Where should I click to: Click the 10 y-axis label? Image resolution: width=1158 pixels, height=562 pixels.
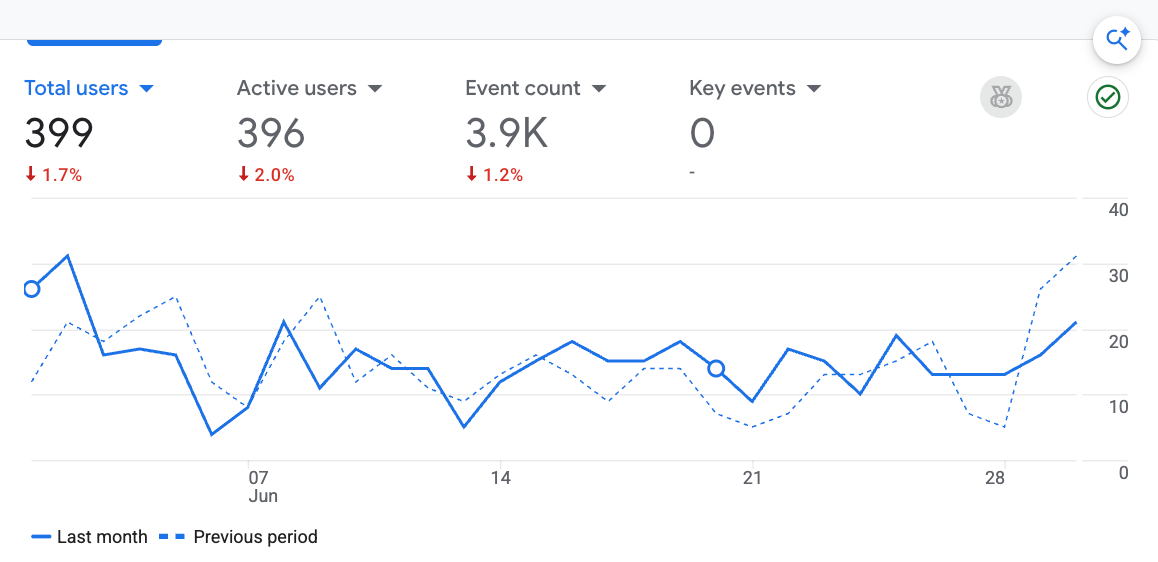point(1118,406)
